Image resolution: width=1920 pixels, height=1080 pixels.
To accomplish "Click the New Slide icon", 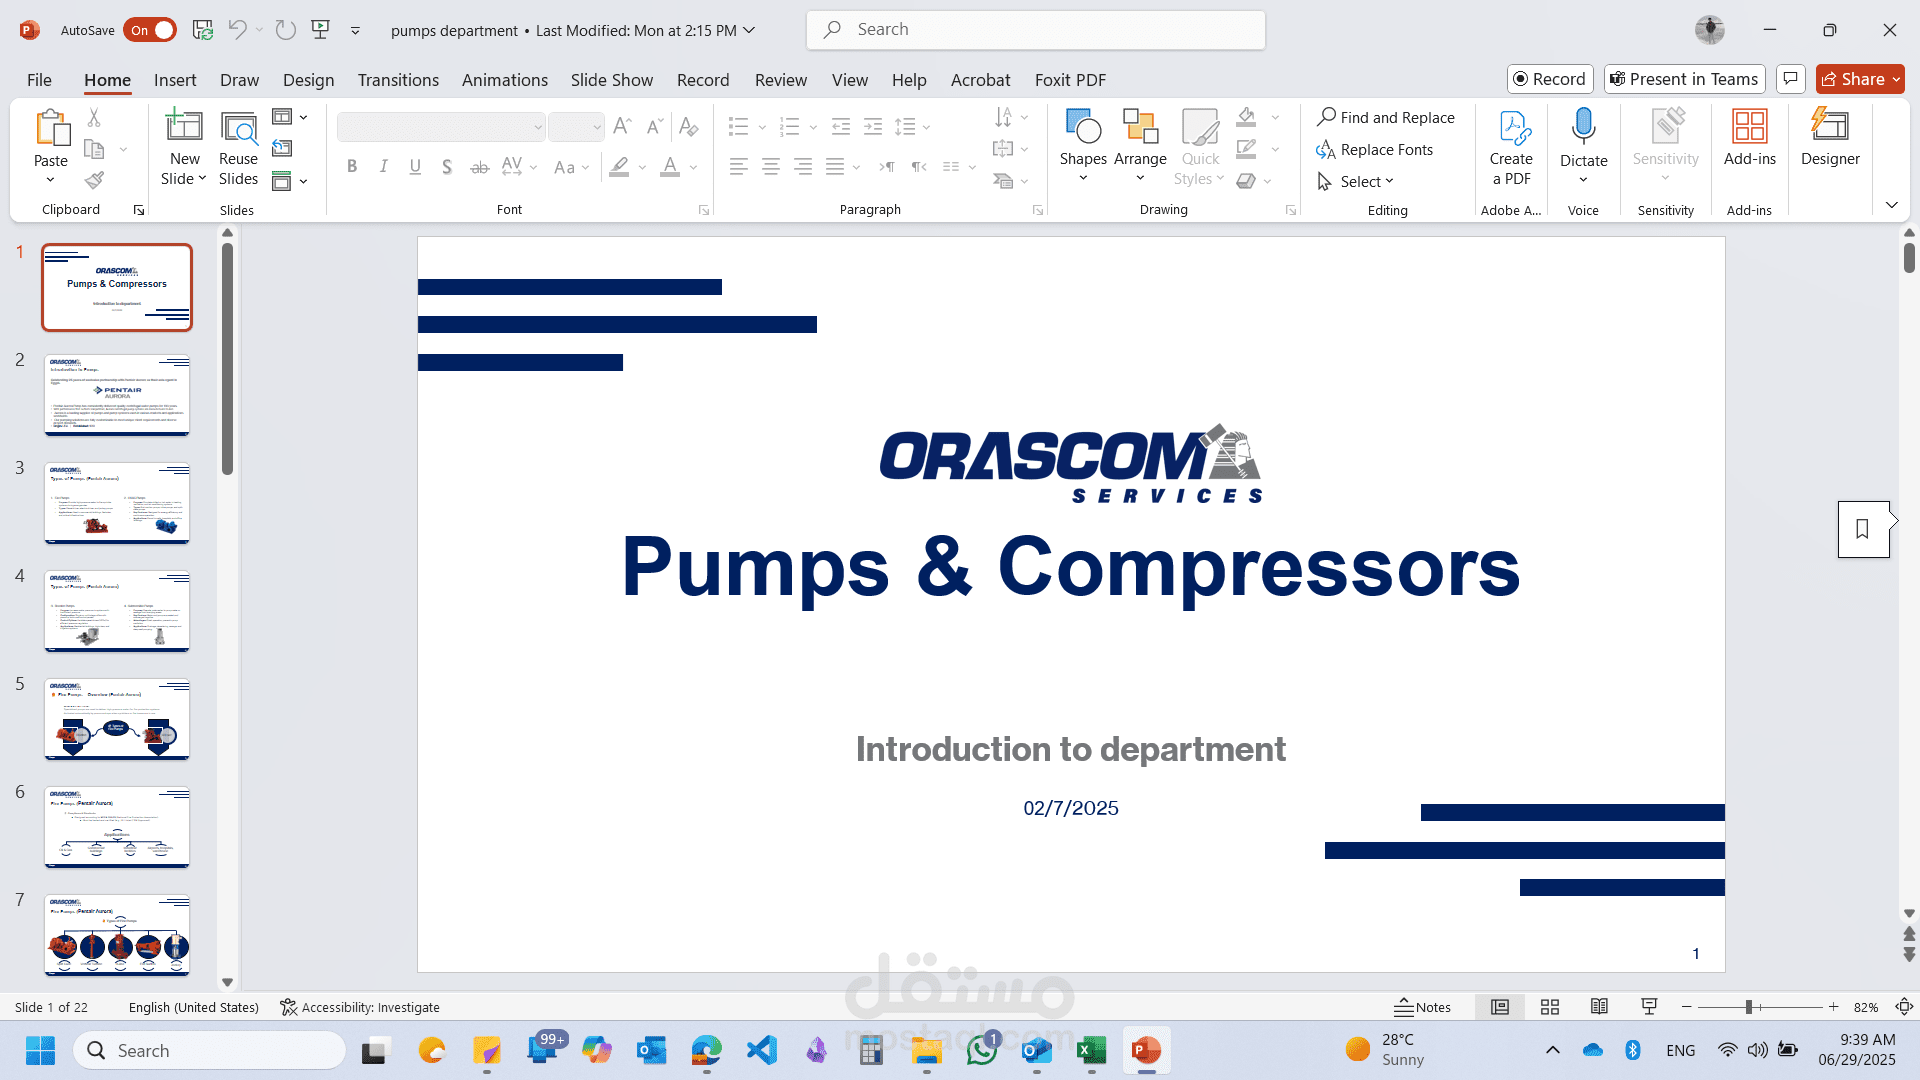I will 184,126.
